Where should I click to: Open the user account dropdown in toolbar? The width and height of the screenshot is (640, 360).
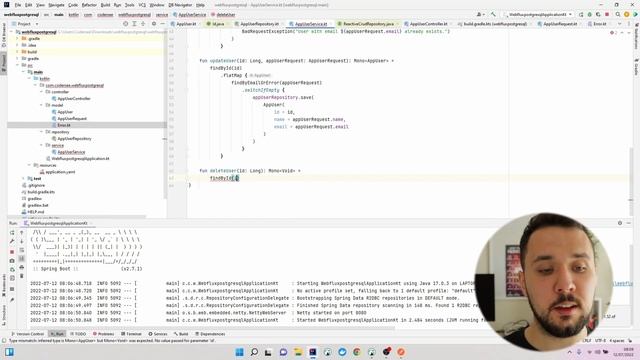481,14
